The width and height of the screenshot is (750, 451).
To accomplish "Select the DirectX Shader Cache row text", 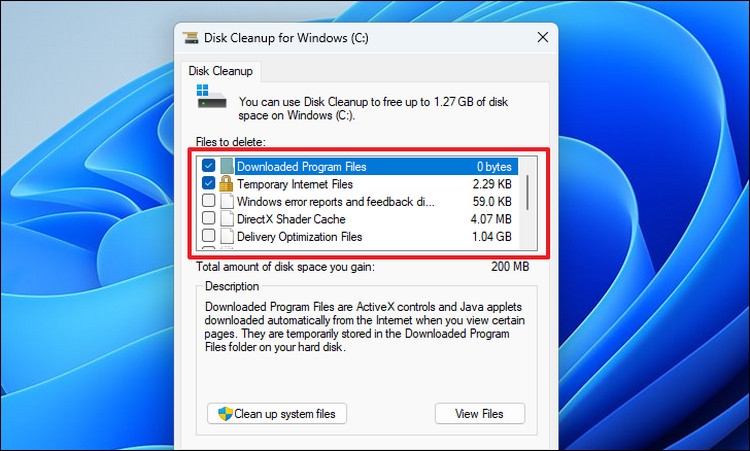I will click(291, 219).
